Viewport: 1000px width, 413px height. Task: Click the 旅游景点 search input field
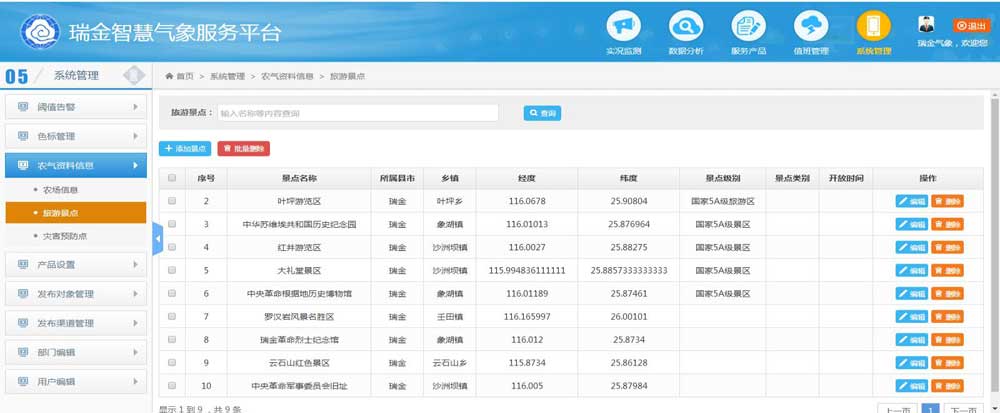tap(358, 113)
